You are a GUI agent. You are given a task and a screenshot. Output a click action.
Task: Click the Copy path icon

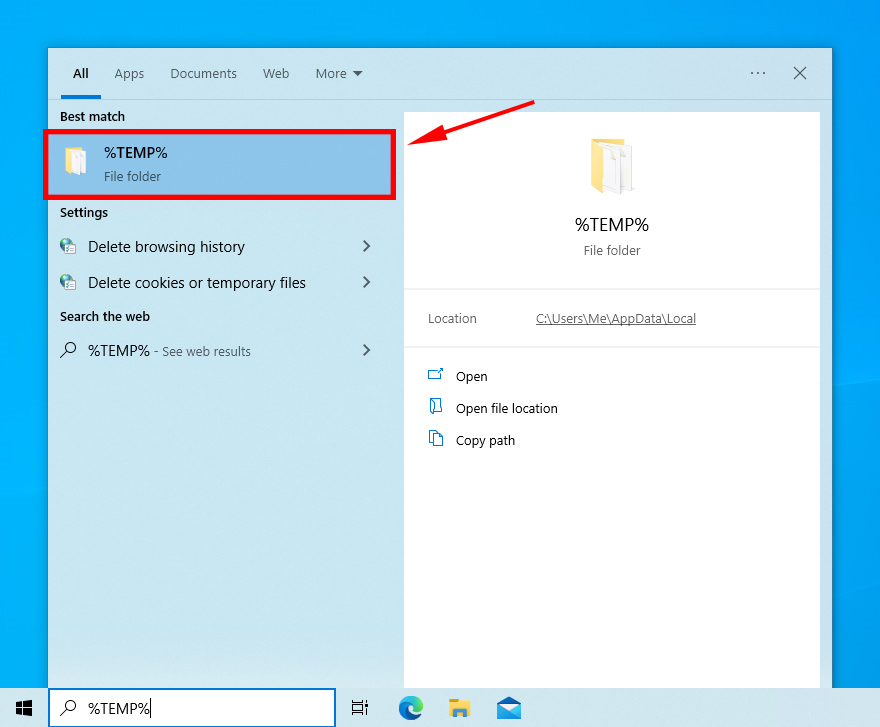pyautogui.click(x=437, y=440)
